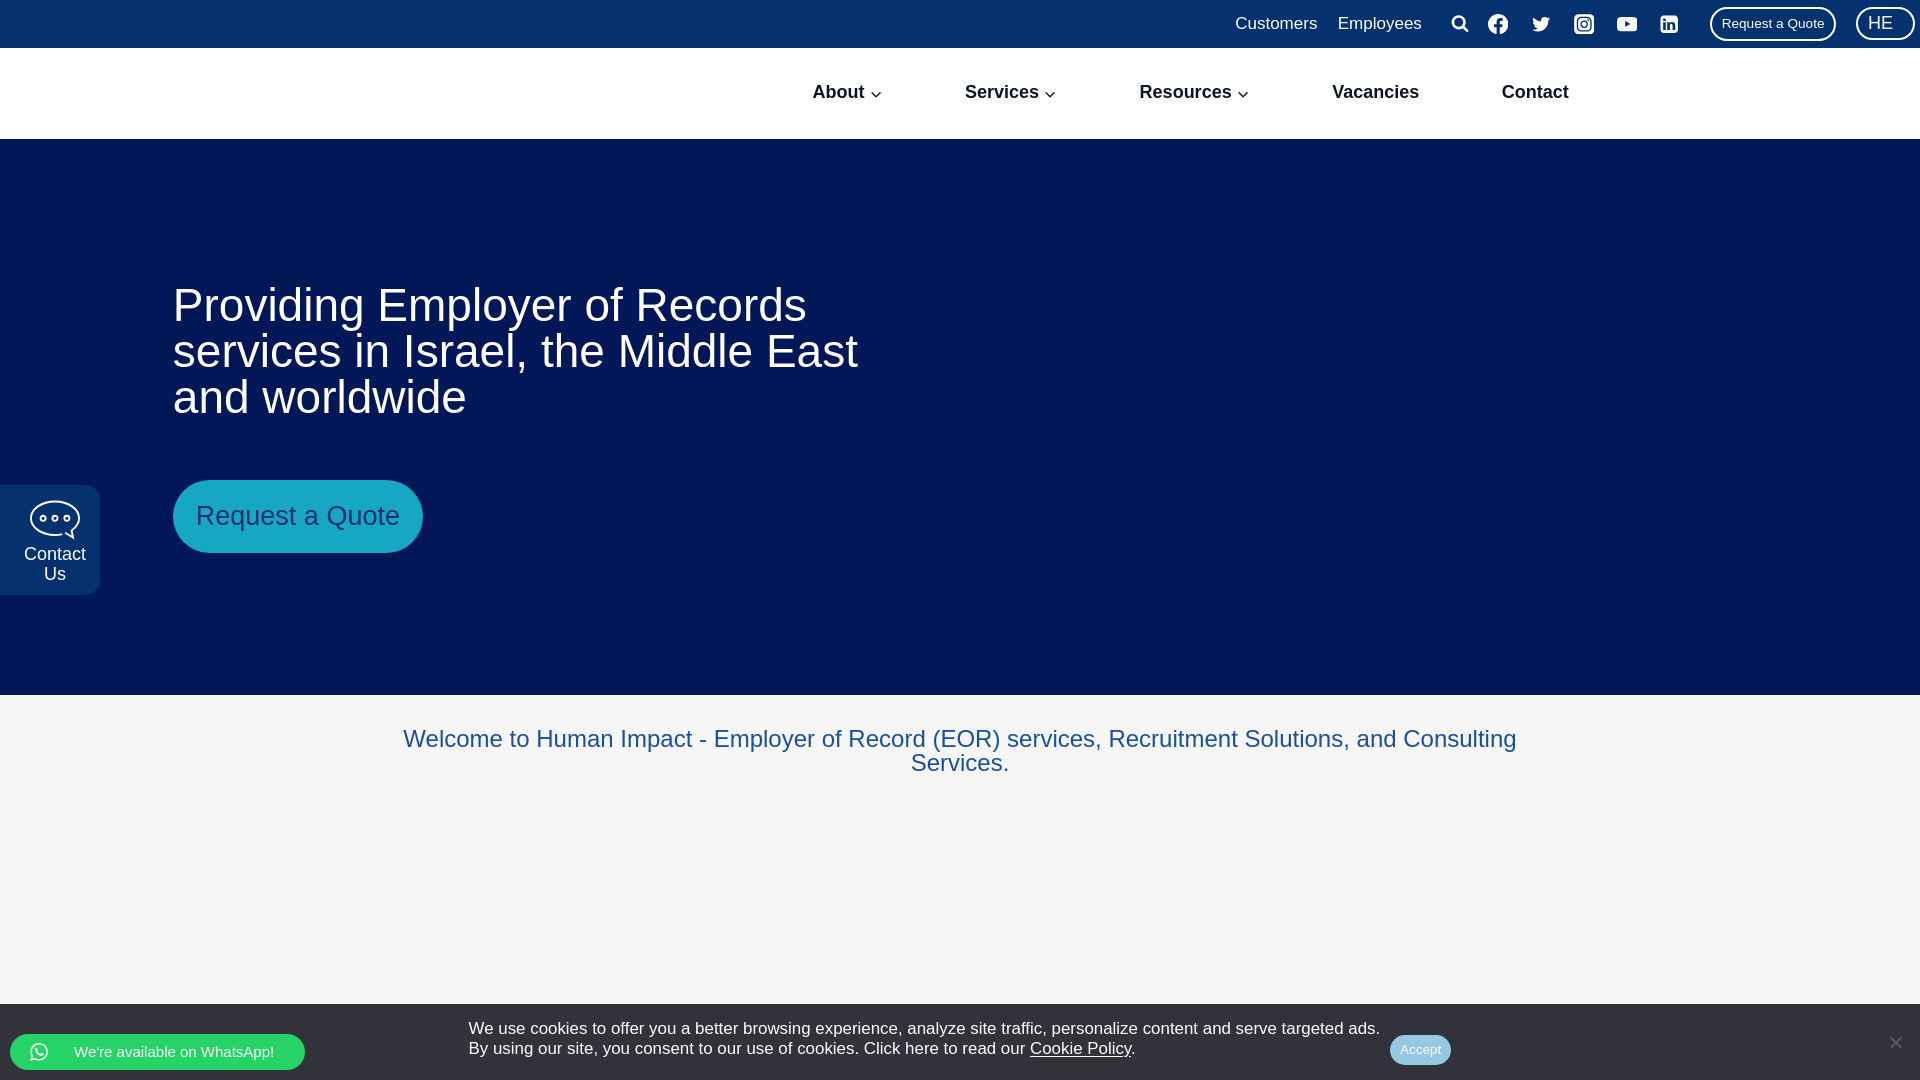Visit the Facebook page icon
1920x1080 pixels.
click(x=1498, y=24)
